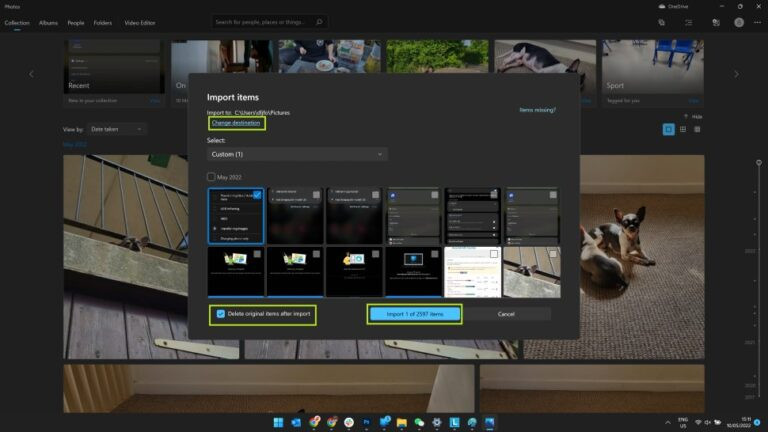Switch to the medium grid view icon
This screenshot has width=768, height=432.
coord(683,129)
